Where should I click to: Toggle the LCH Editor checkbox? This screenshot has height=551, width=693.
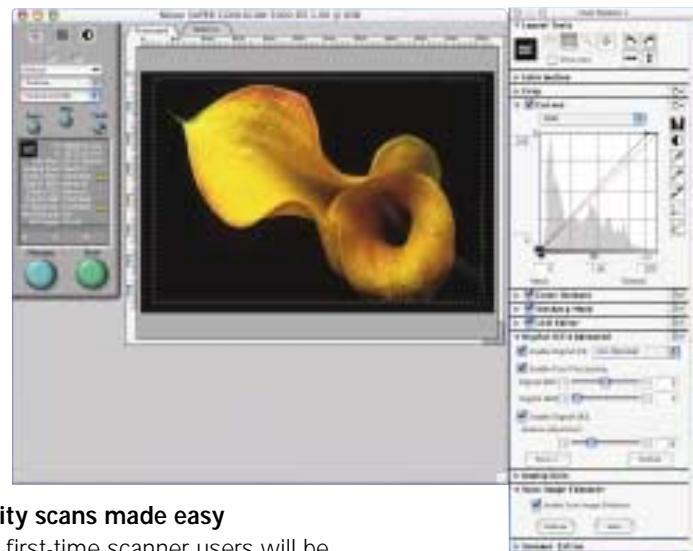(529, 322)
